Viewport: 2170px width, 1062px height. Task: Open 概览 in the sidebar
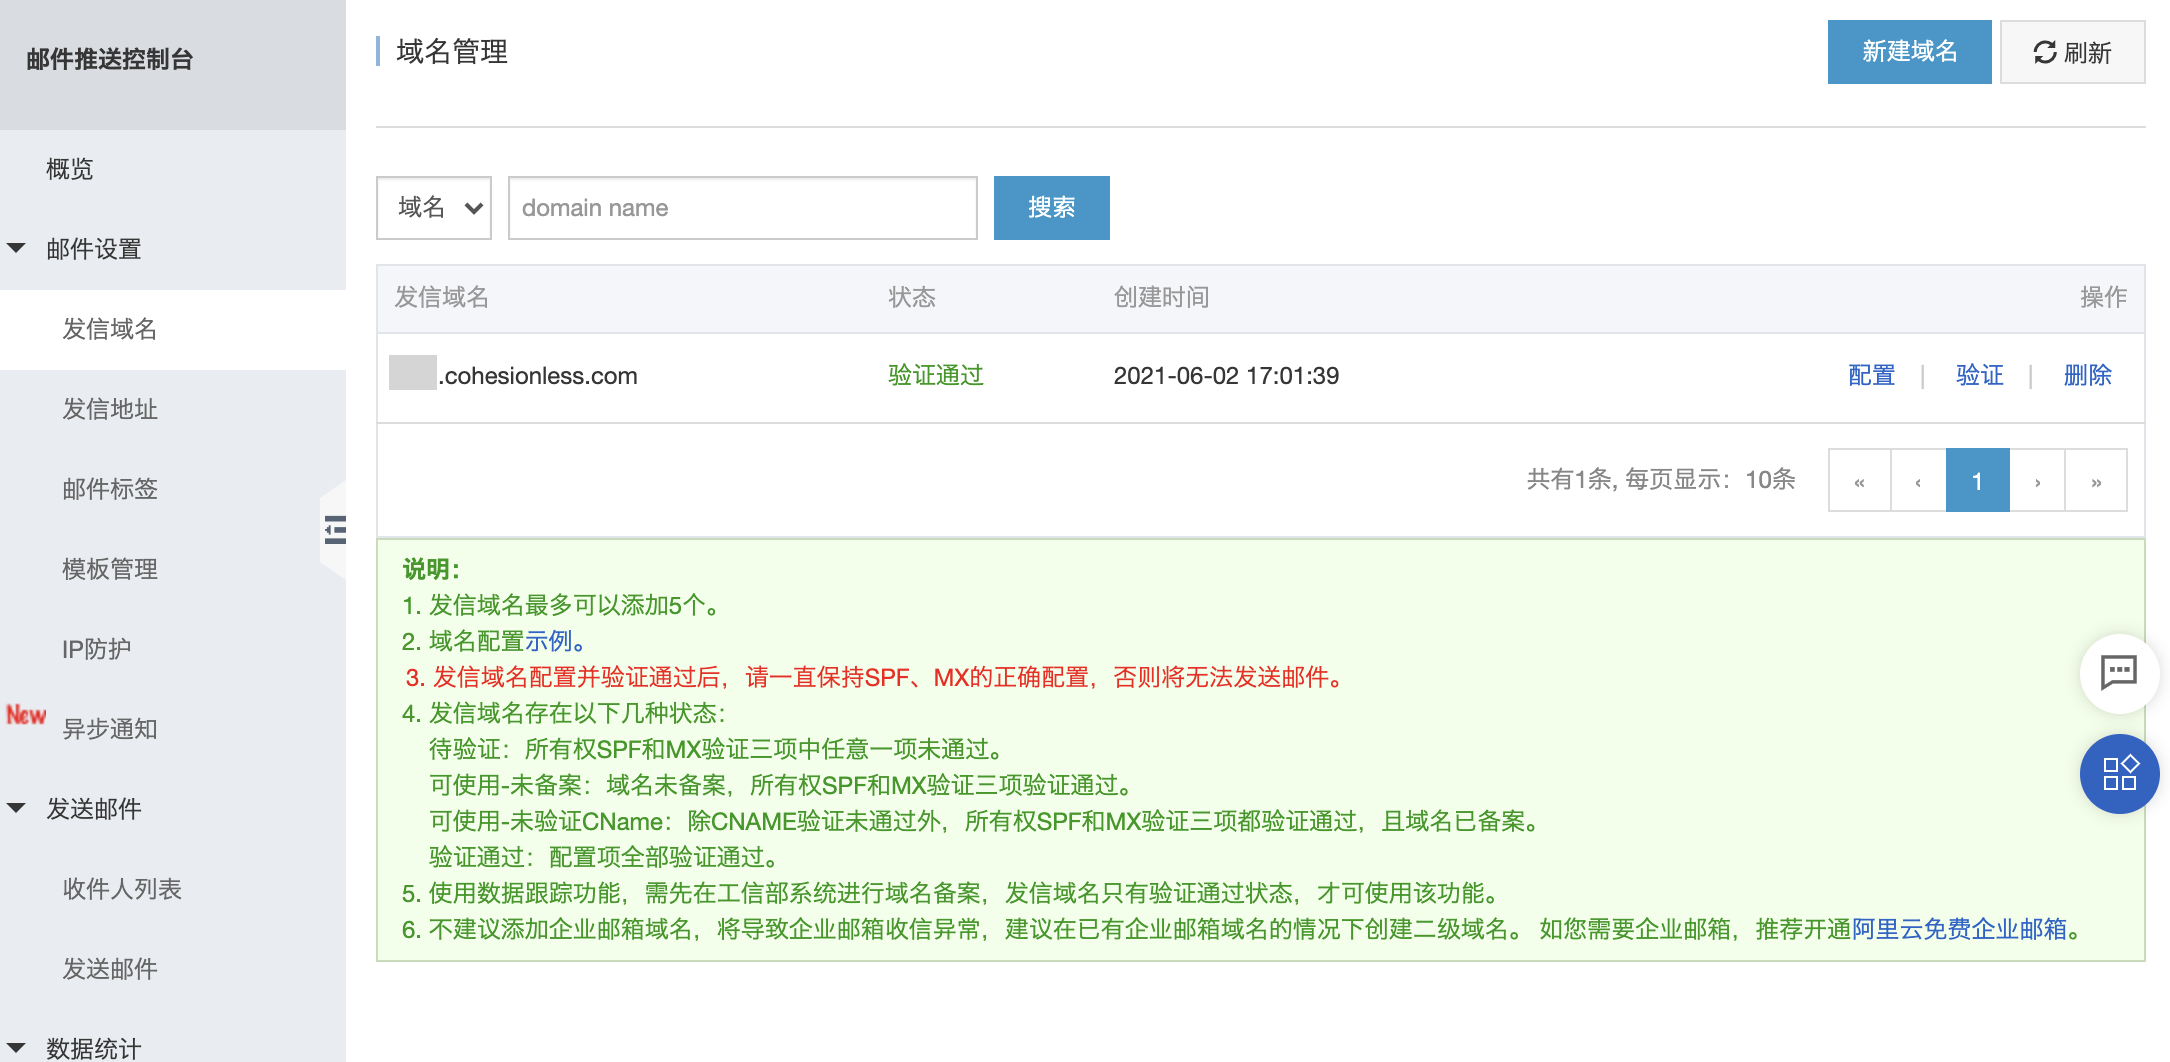pyautogui.click(x=70, y=169)
